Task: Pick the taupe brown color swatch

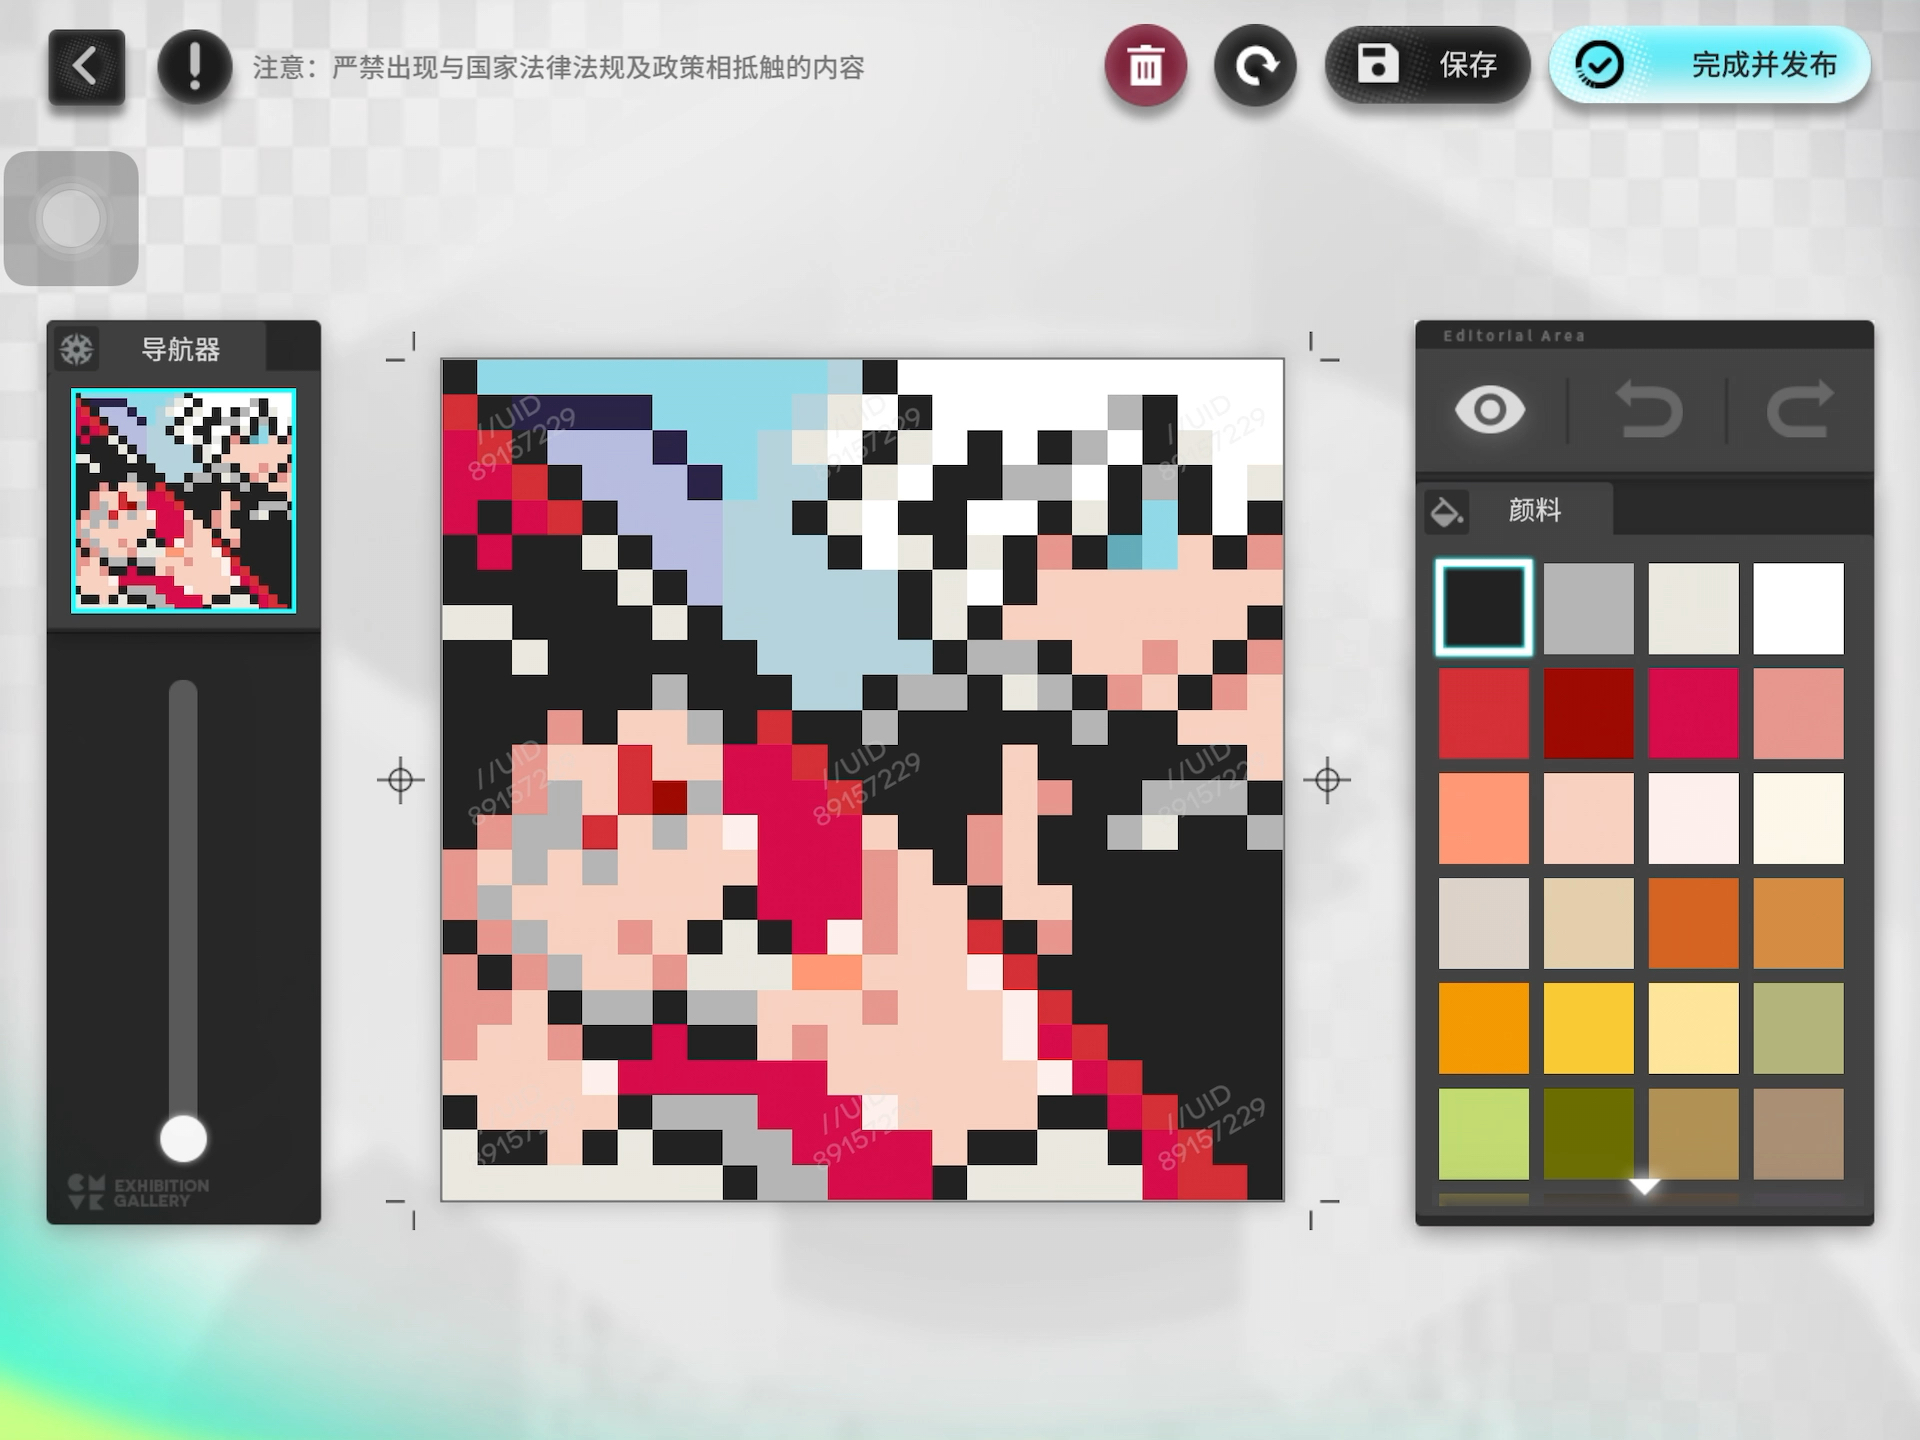Action: click(x=1799, y=1133)
